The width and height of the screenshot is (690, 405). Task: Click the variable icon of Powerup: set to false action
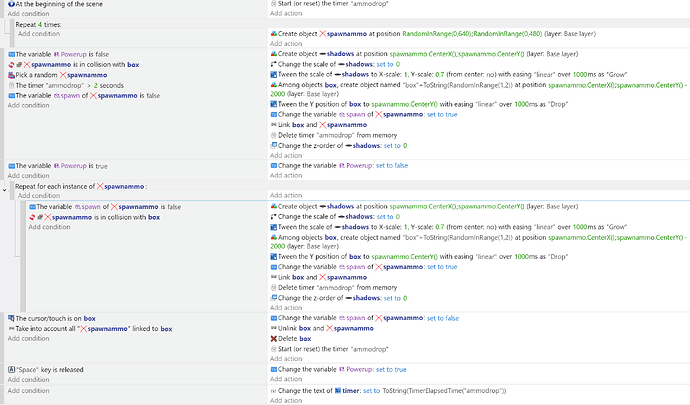pos(274,166)
